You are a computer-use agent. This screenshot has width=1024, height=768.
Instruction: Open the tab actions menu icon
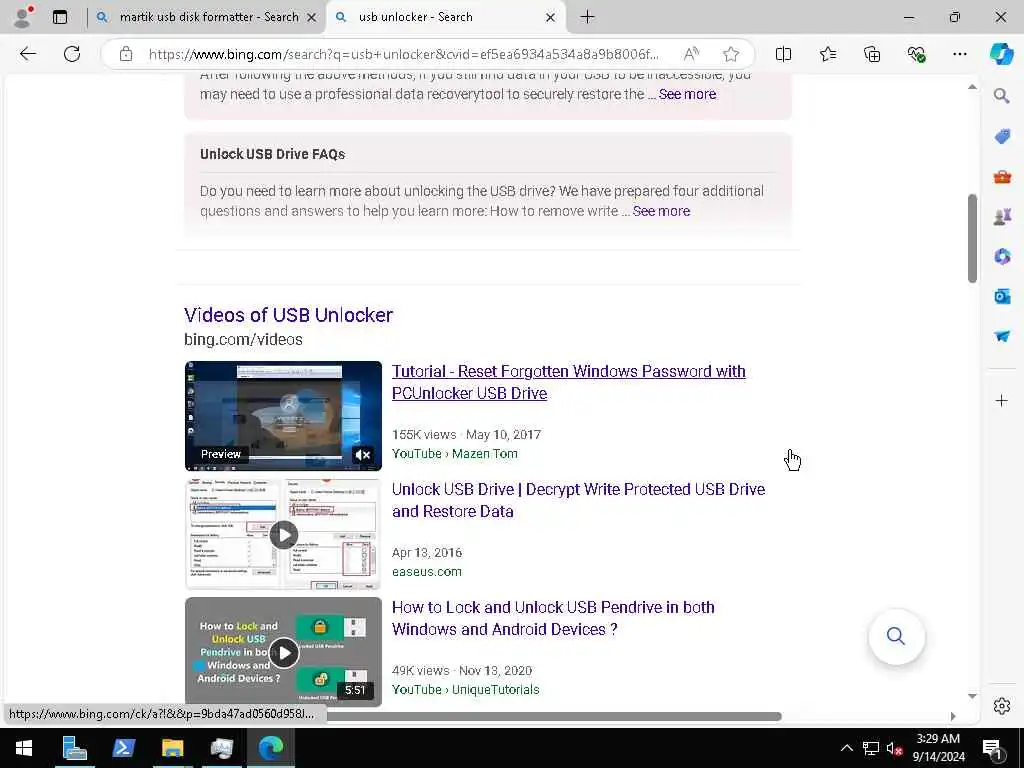[60, 17]
